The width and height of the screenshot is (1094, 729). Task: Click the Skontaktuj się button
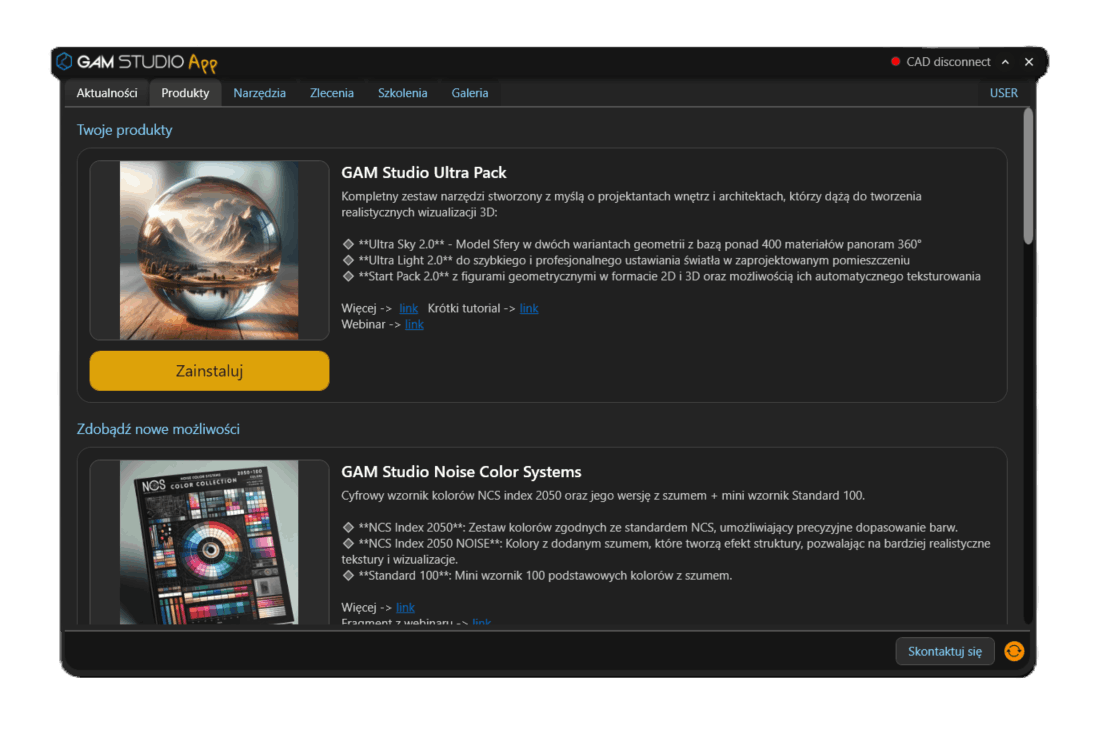click(944, 651)
